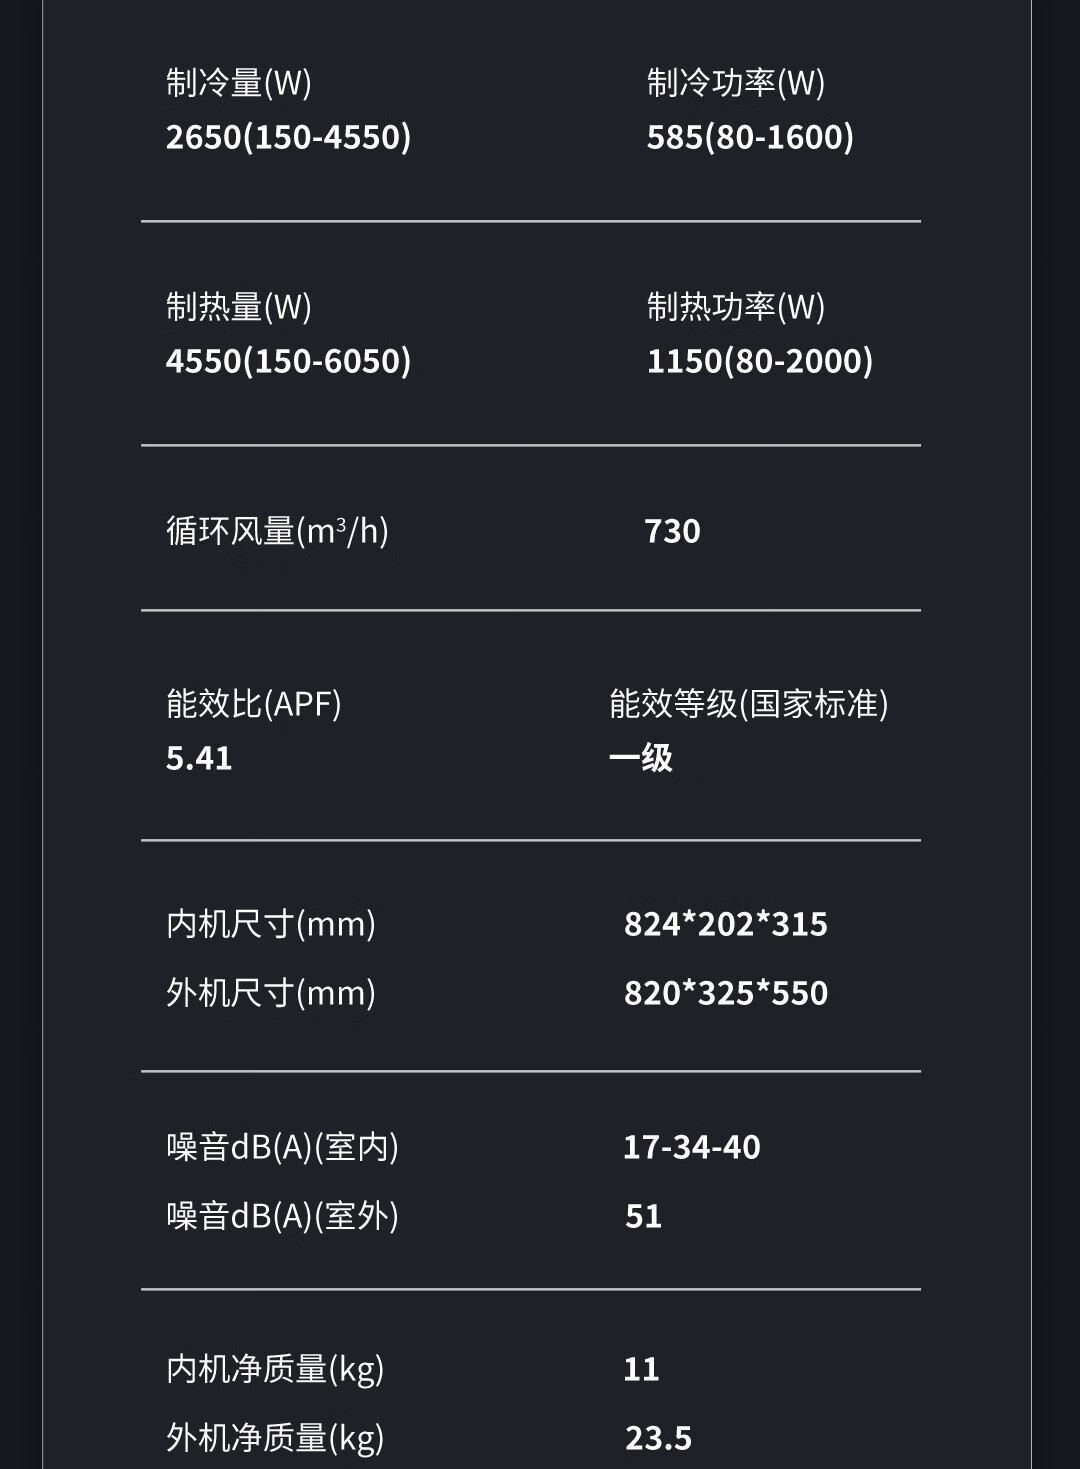This screenshot has height=1469, width=1080.
Task: Click the heating capacity value 4550(150-6050)
Action: point(288,361)
